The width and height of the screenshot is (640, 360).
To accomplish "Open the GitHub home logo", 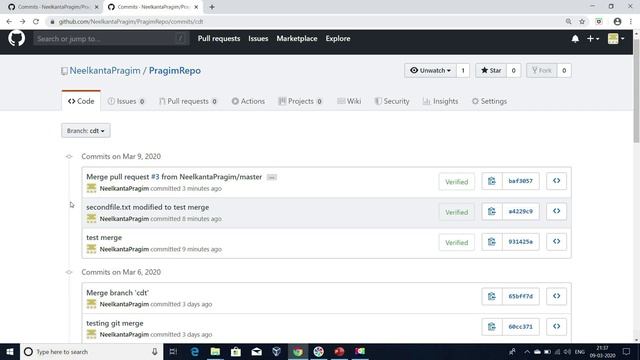I will click(17, 38).
